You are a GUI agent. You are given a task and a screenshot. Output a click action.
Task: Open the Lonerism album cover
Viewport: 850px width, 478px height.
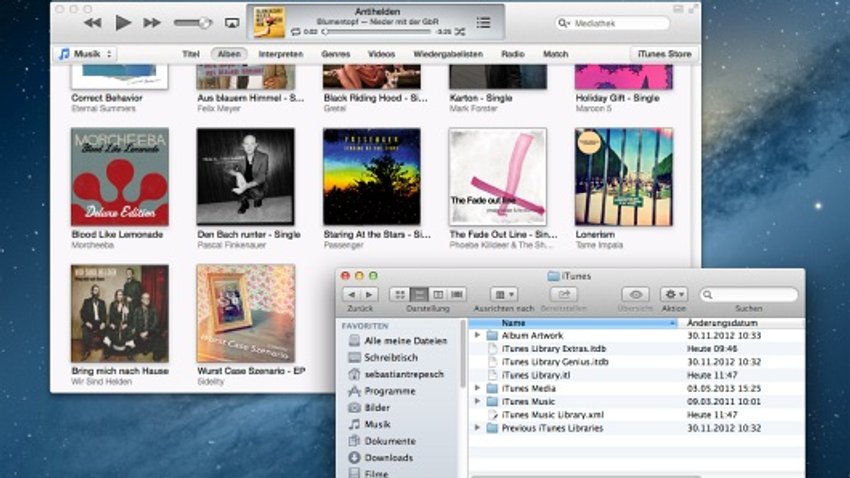click(x=623, y=177)
